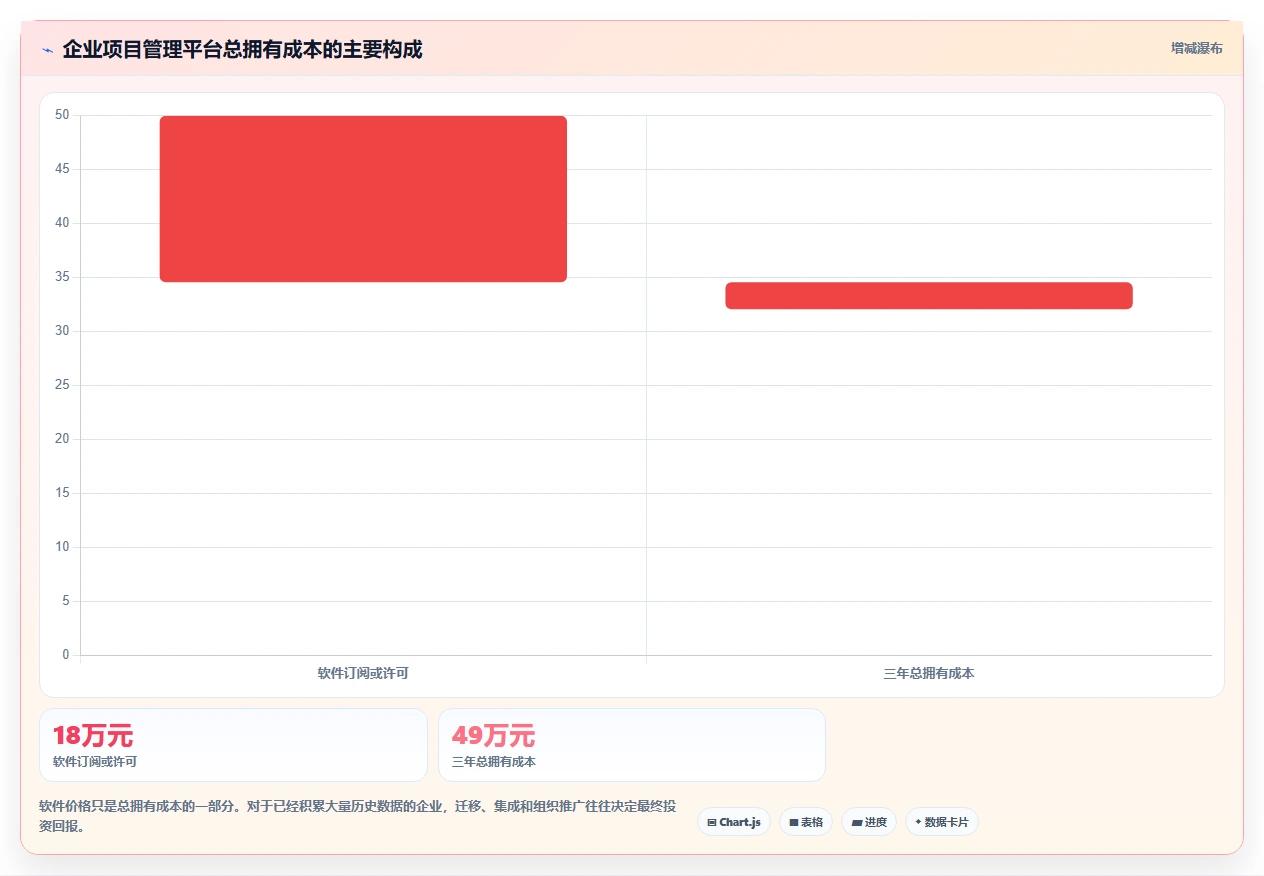Click the Chart.js chip

[x=734, y=822]
